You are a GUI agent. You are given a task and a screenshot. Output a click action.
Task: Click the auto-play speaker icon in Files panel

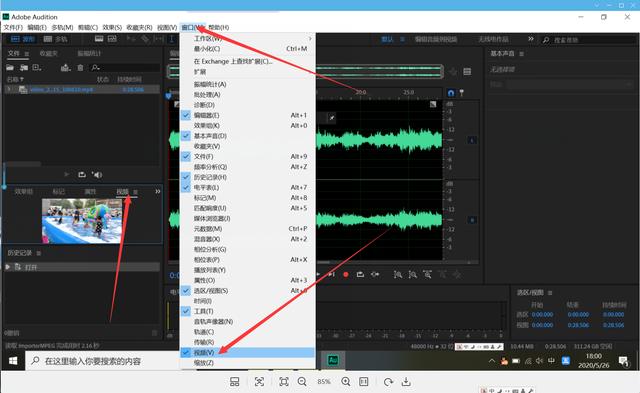point(97,175)
